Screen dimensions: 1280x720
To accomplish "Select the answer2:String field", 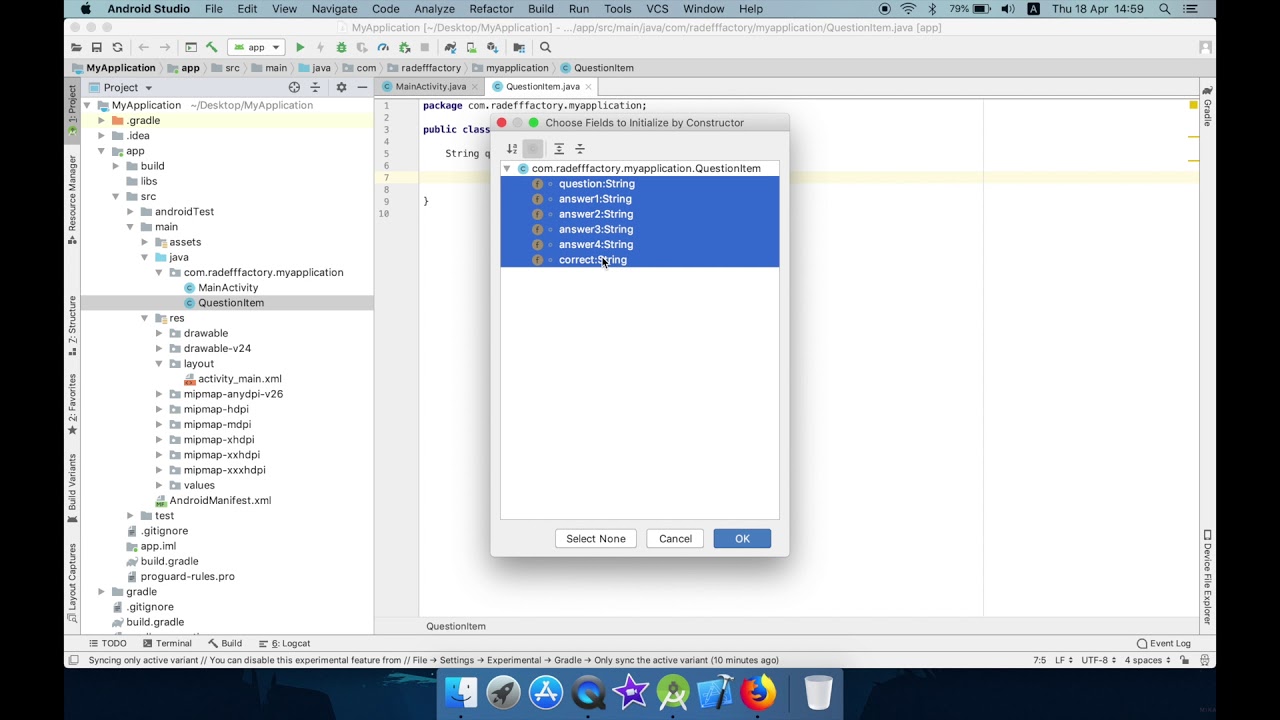I will click(640, 214).
